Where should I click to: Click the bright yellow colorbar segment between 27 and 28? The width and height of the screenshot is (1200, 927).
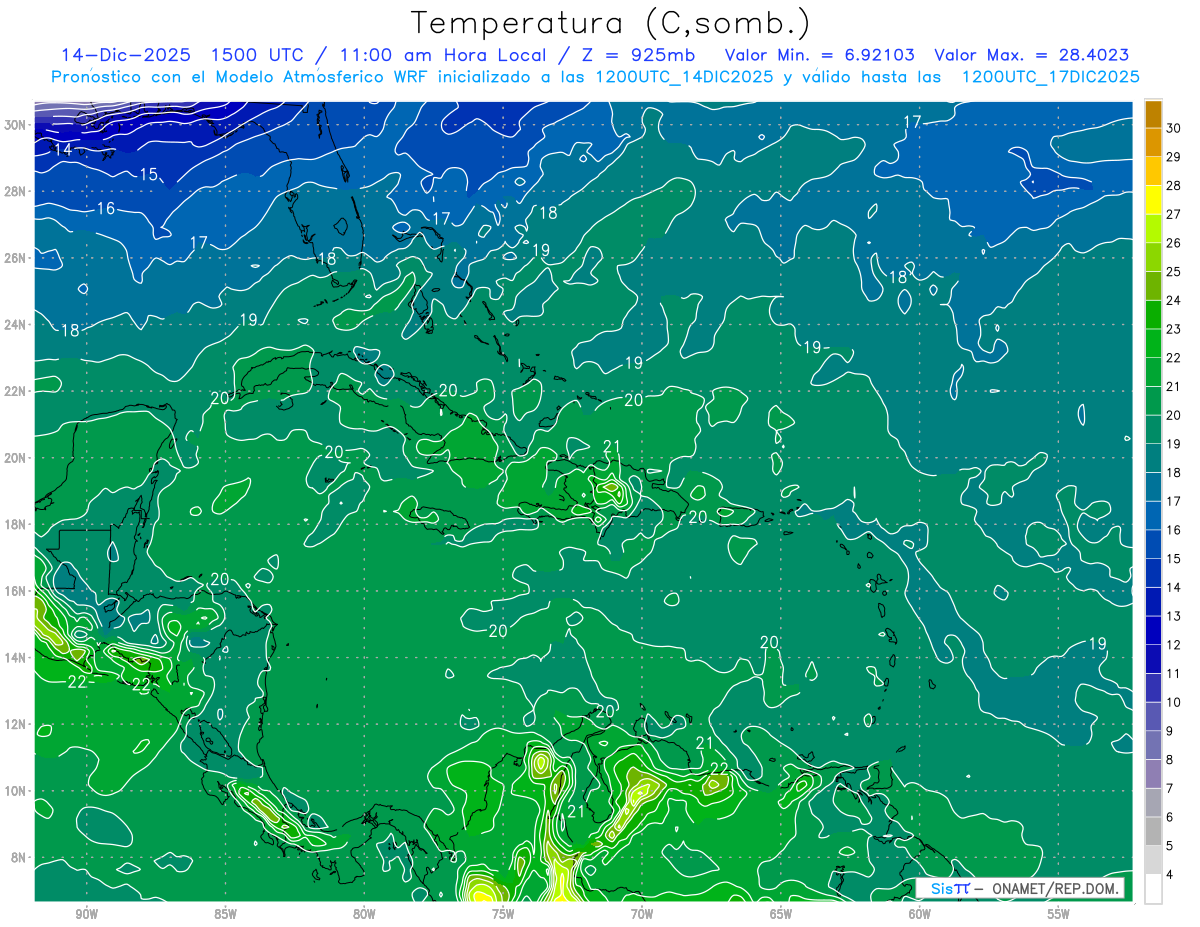coord(1153,199)
